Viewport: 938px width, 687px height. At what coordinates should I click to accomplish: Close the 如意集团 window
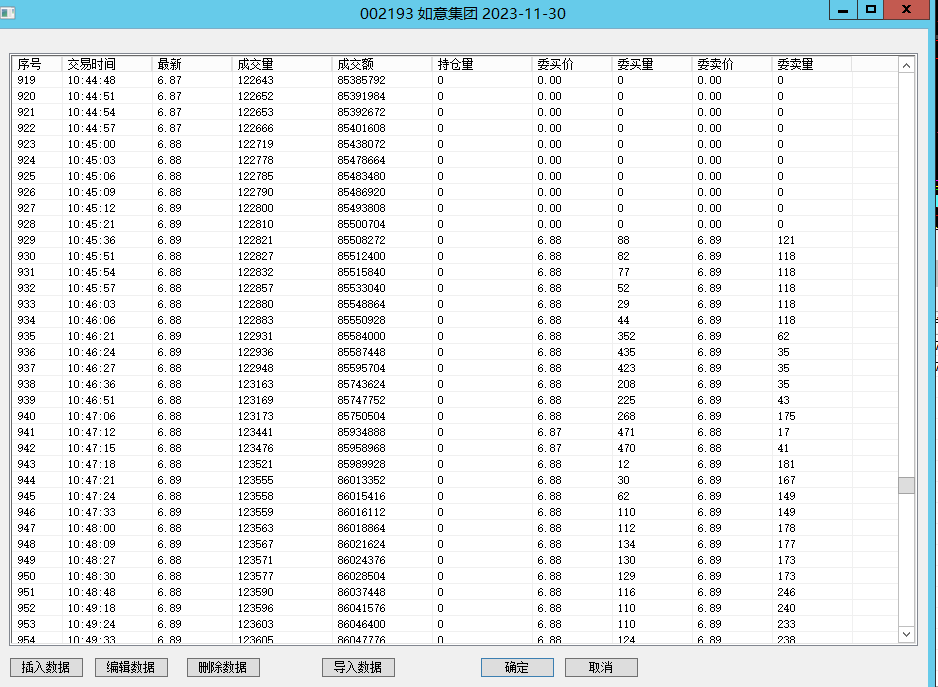tap(906, 10)
